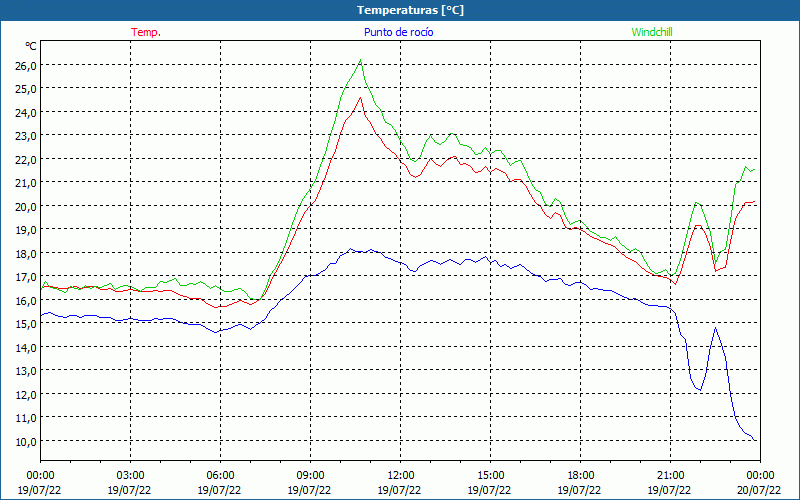Select the blue 'Punto de rocío' legend label
The width and height of the screenshot is (800, 500).
tap(398, 32)
